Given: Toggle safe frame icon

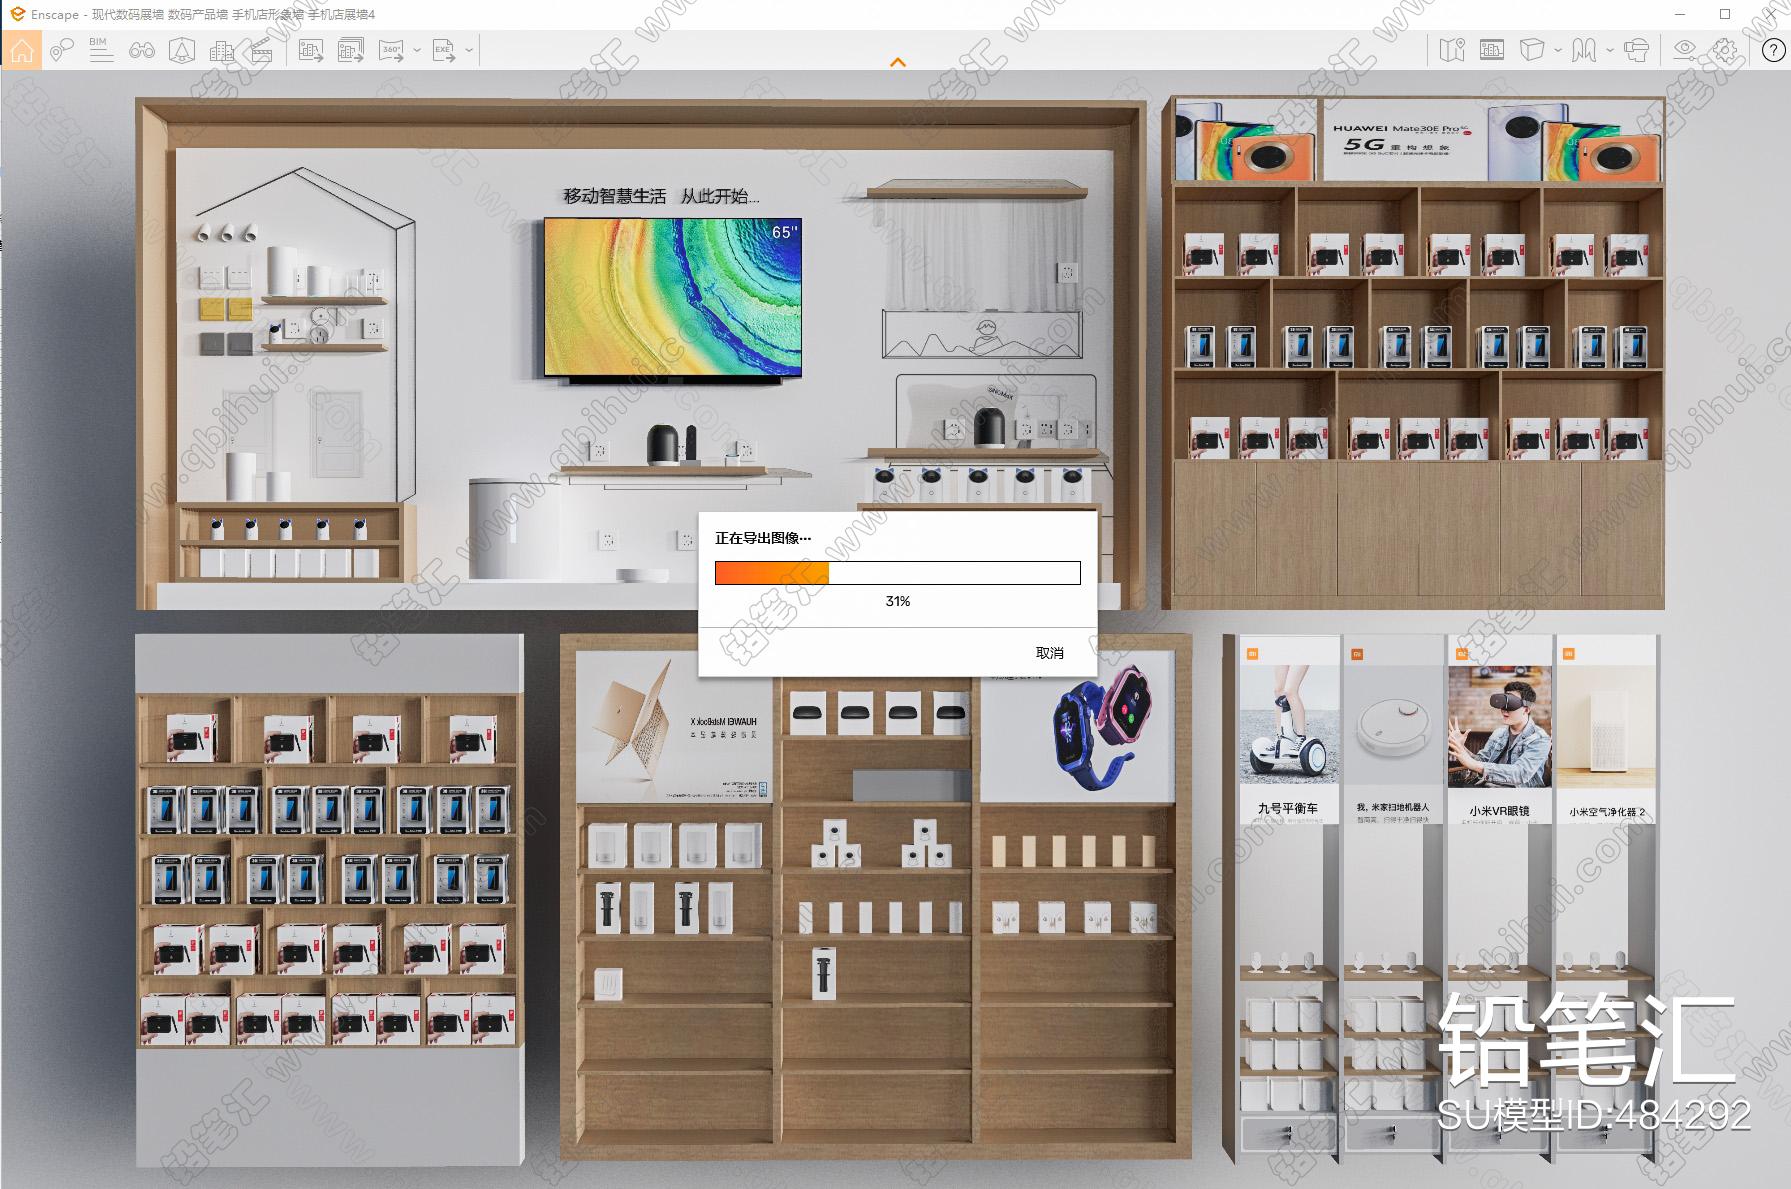Looking at the screenshot, I should tap(1492, 50).
